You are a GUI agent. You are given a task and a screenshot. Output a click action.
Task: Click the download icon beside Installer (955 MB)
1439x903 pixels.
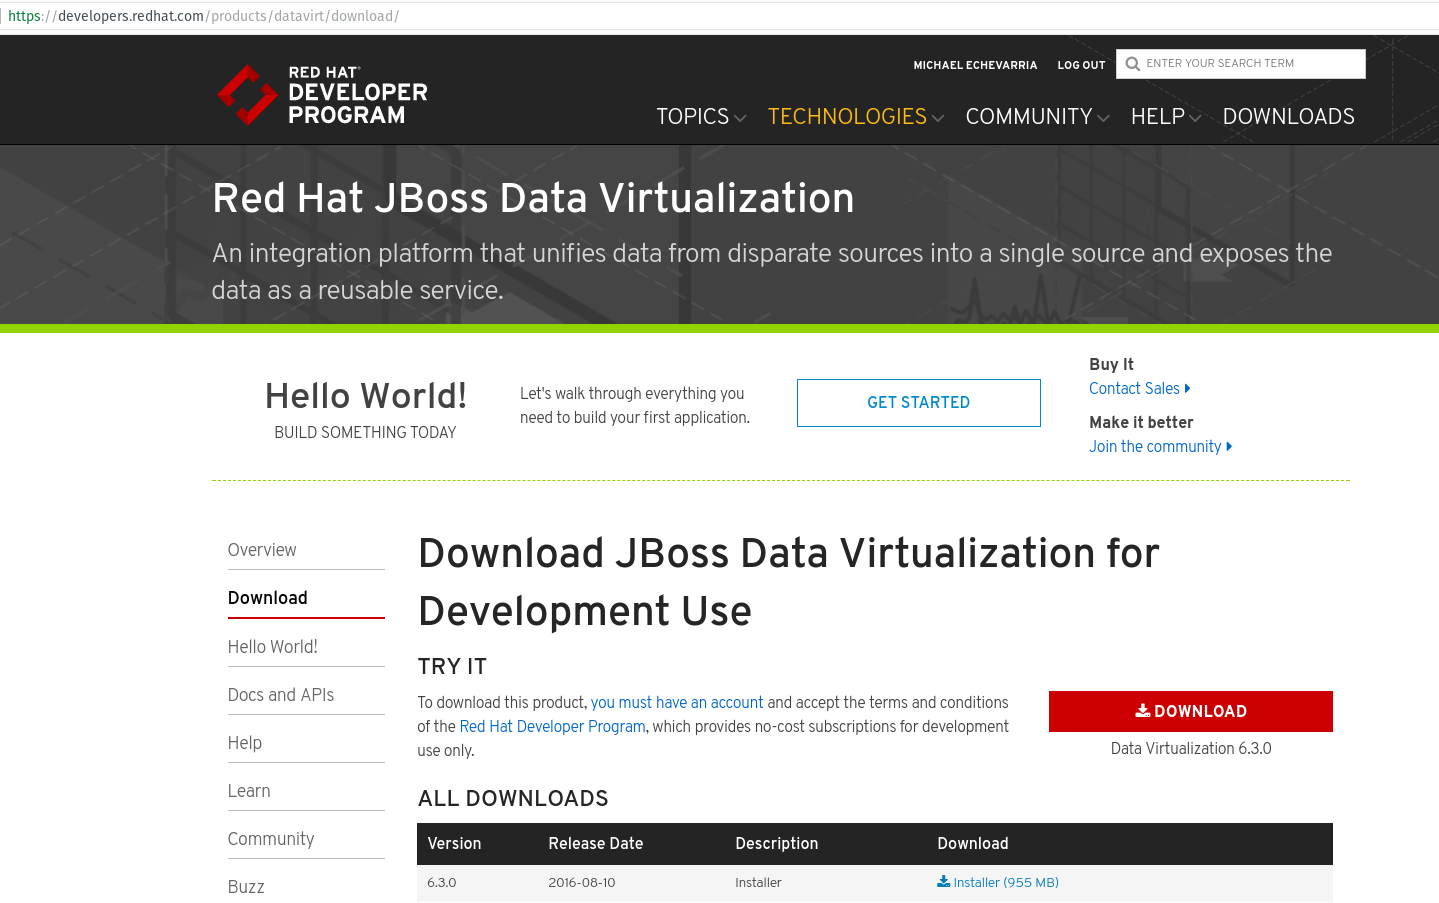tap(943, 882)
